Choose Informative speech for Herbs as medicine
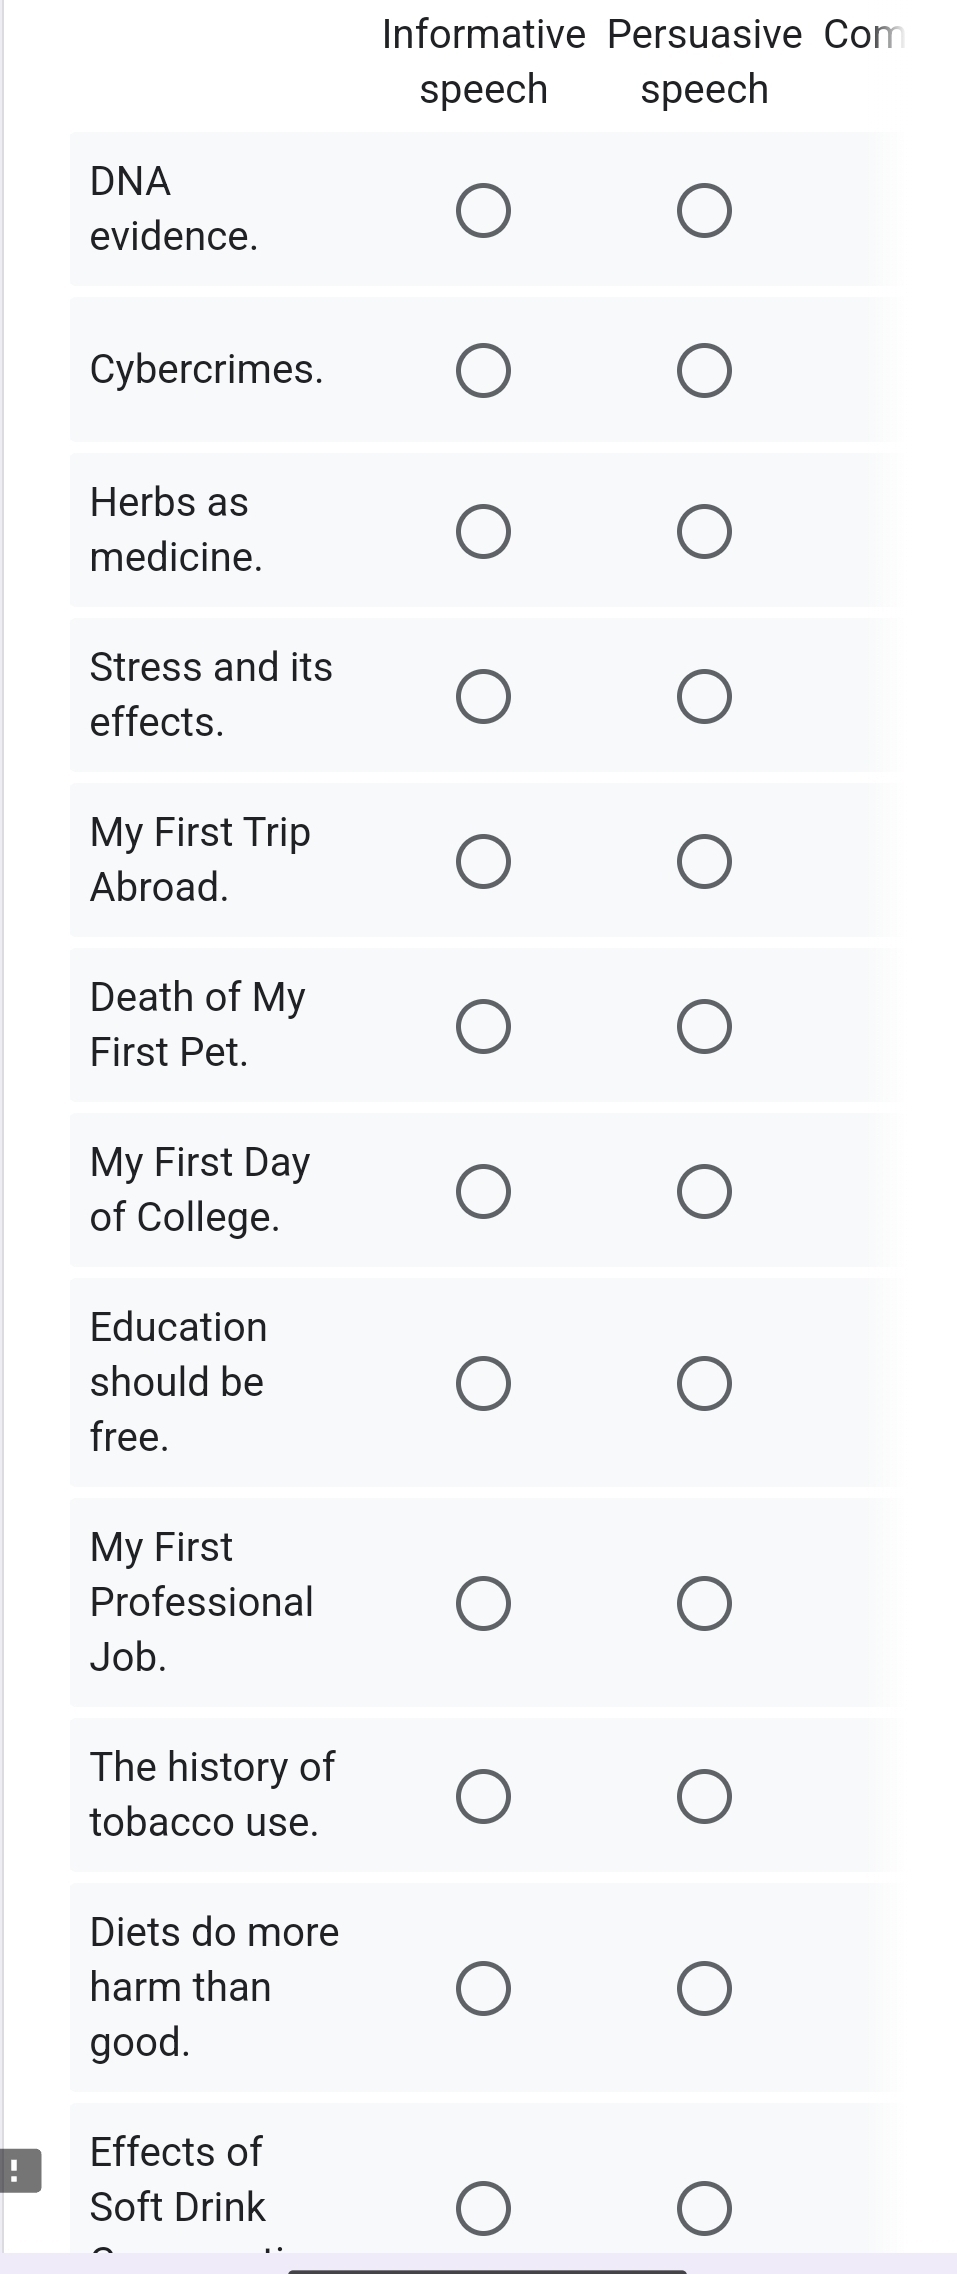This screenshot has width=957, height=2274. click(x=484, y=532)
